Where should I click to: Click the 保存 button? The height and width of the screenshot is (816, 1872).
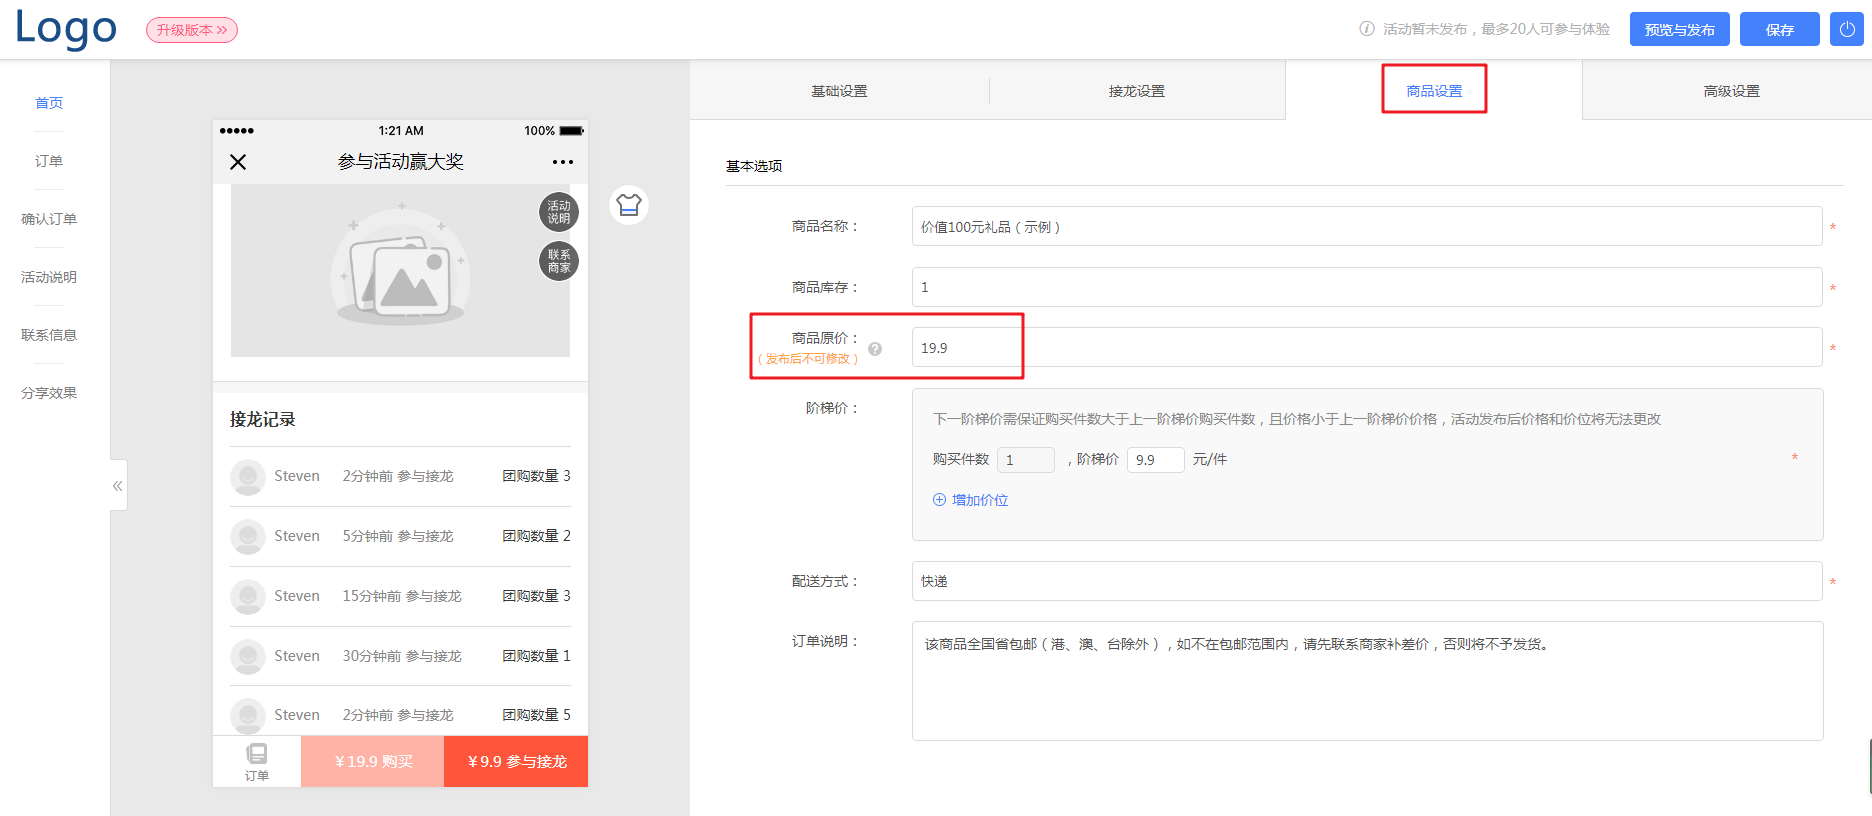(1780, 29)
